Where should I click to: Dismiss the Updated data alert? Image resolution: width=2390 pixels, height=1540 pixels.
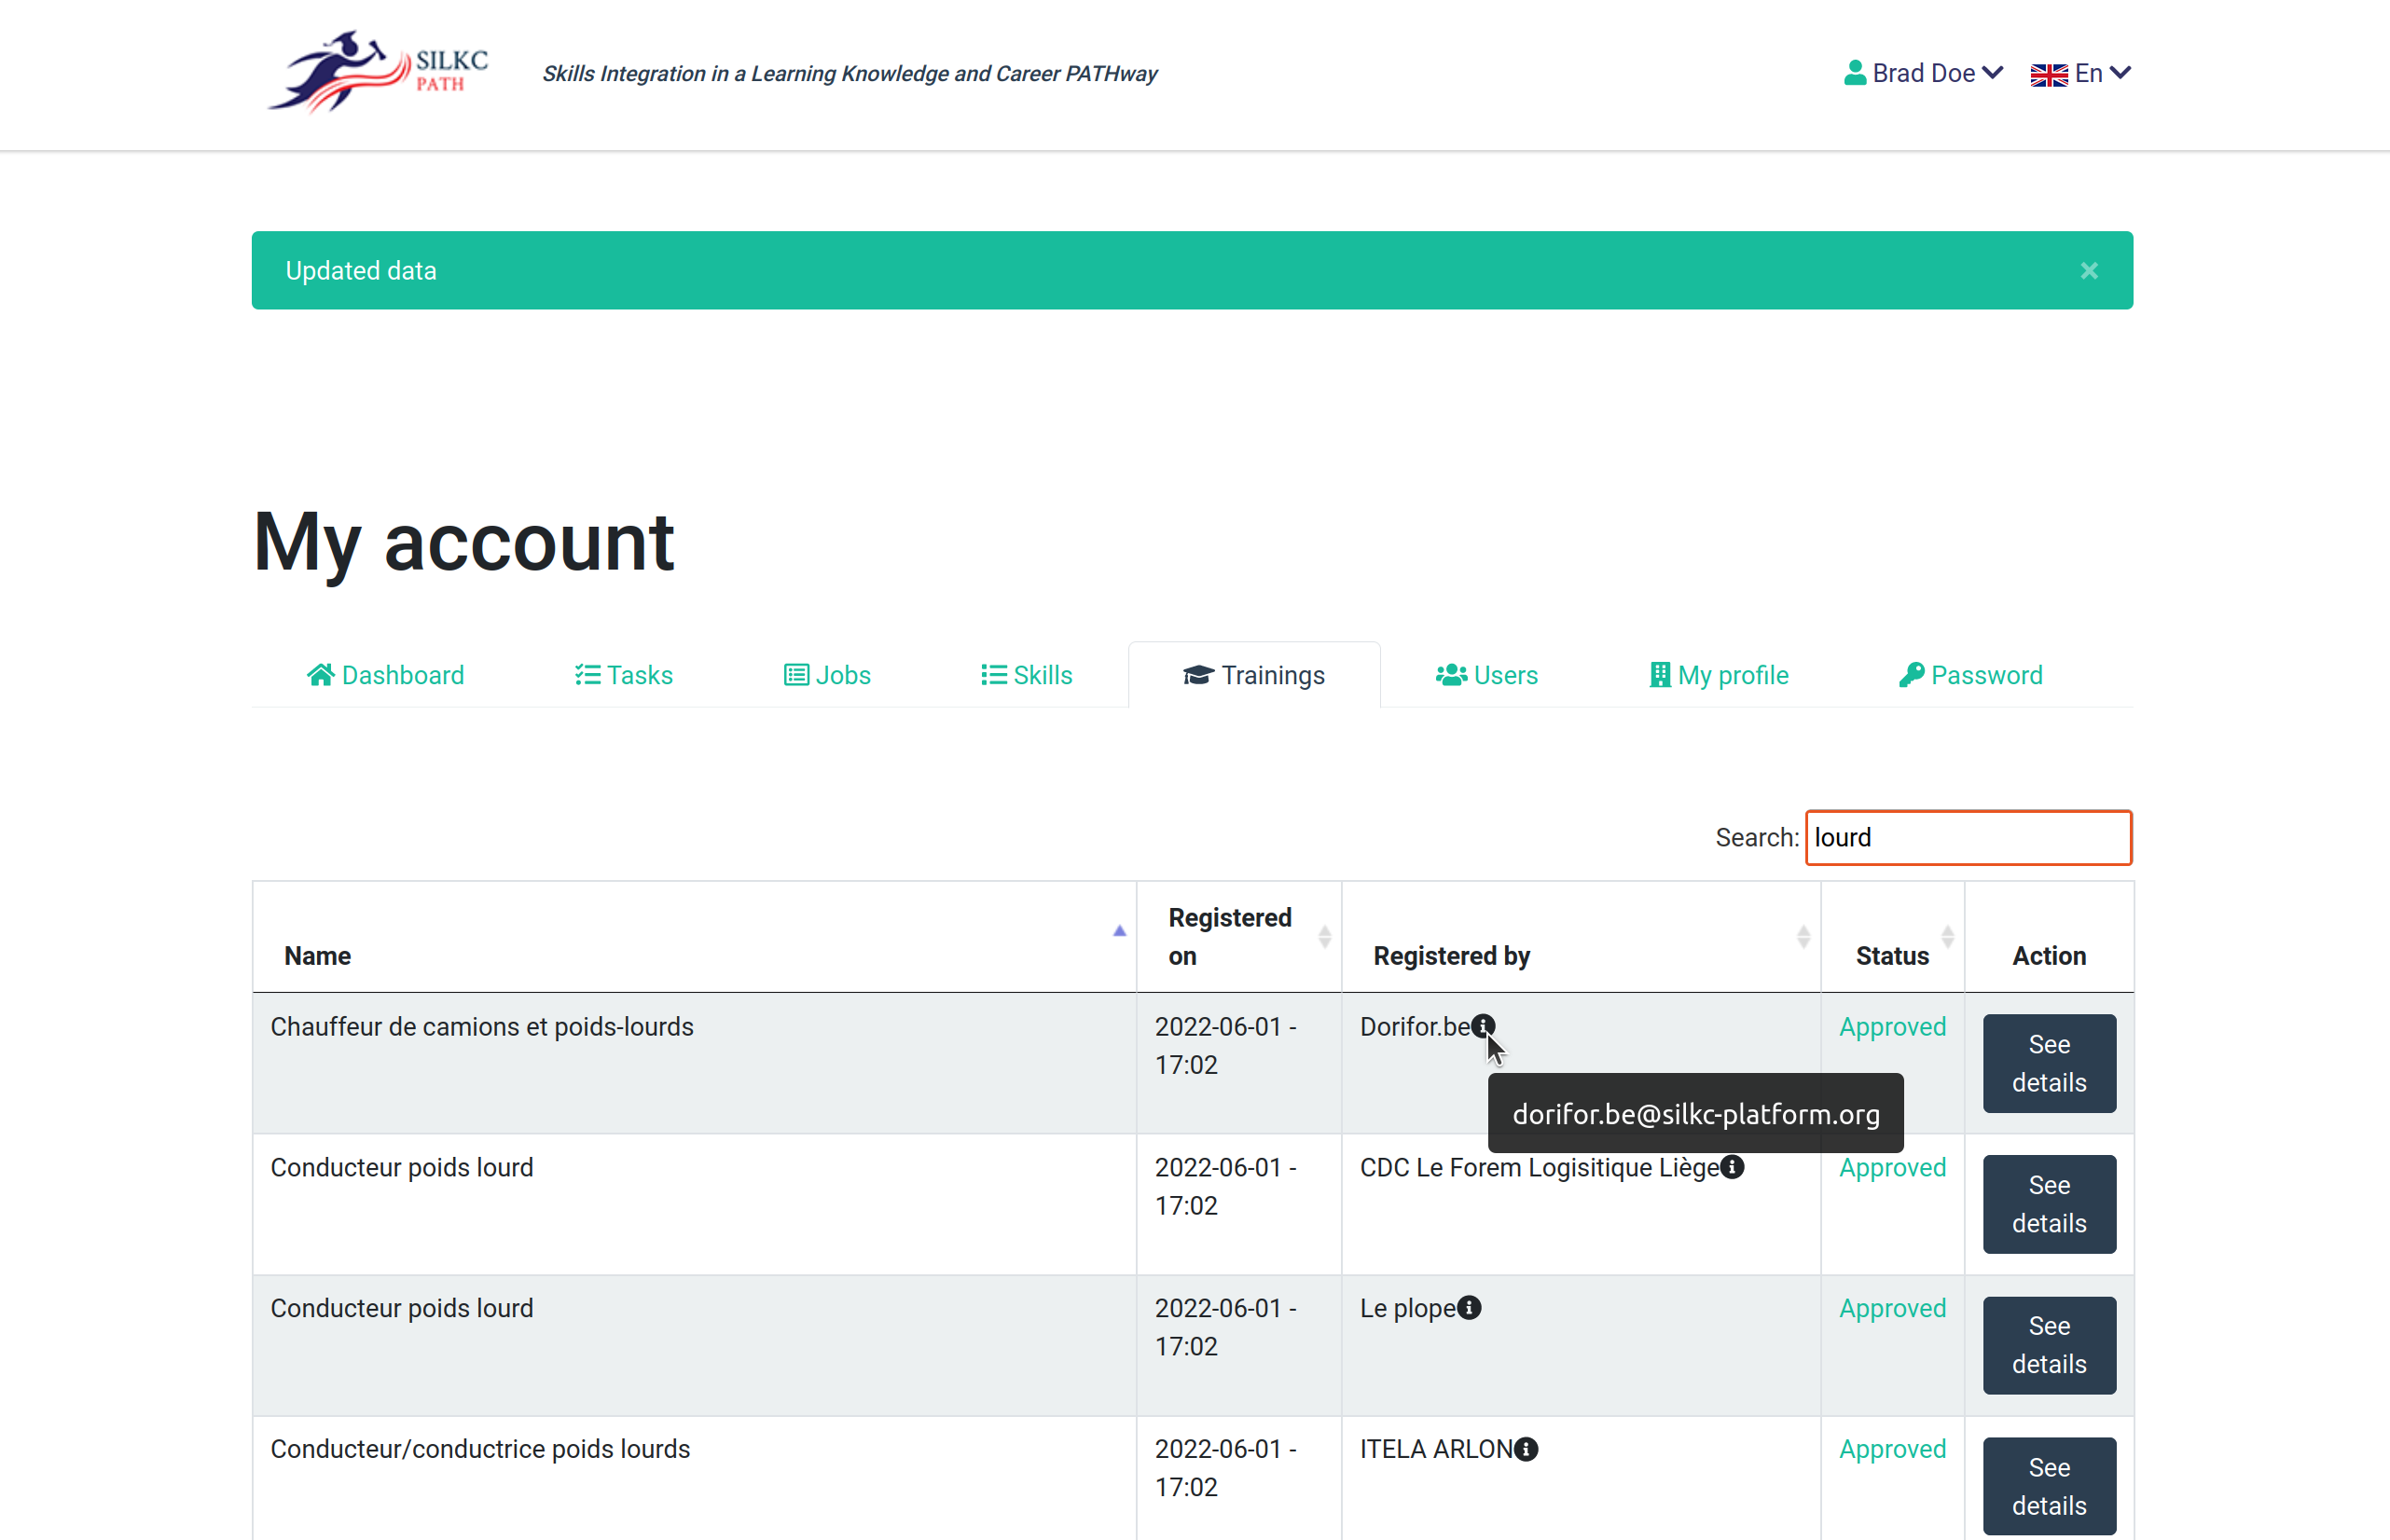(2088, 271)
